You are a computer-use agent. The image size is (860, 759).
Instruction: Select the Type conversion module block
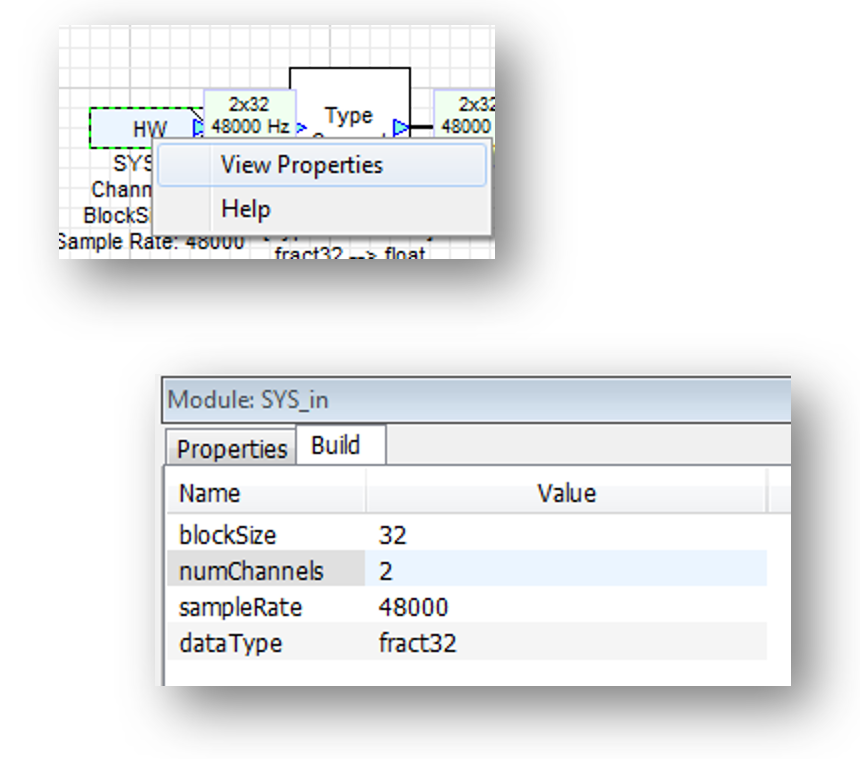coord(349,104)
